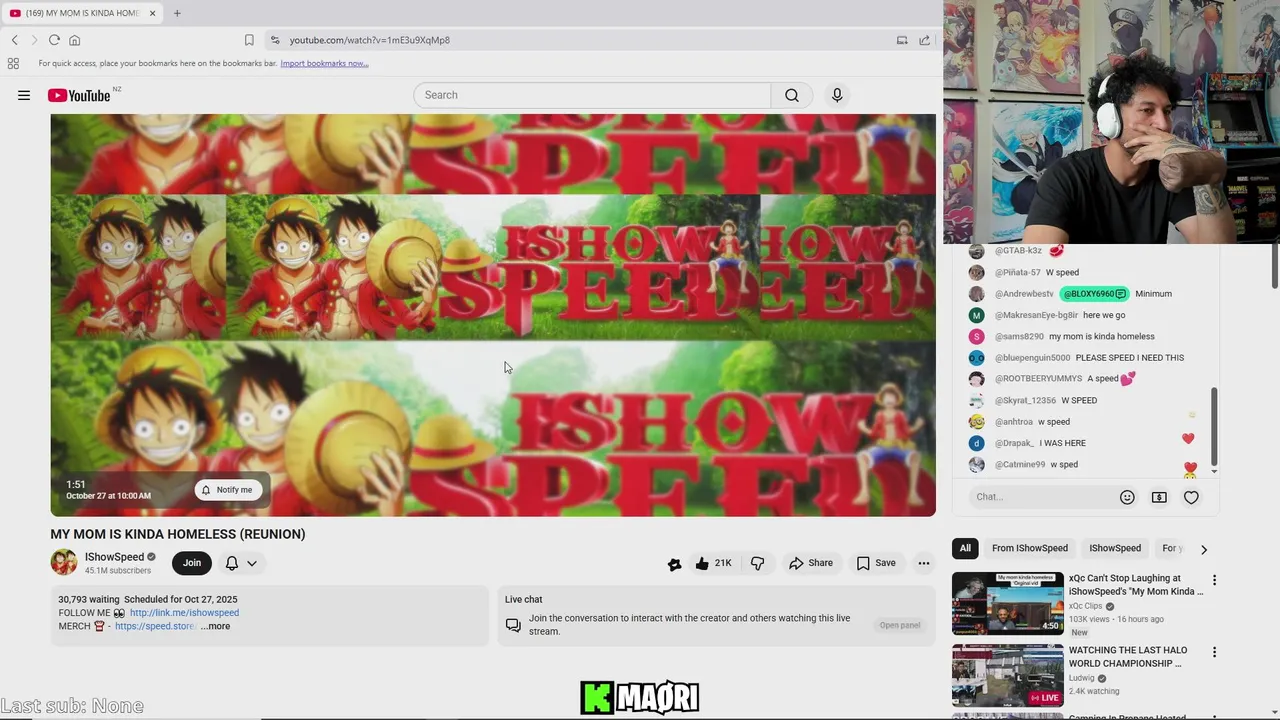Like the video with 21K likes
Image resolution: width=1280 pixels, height=720 pixels.
pos(714,563)
